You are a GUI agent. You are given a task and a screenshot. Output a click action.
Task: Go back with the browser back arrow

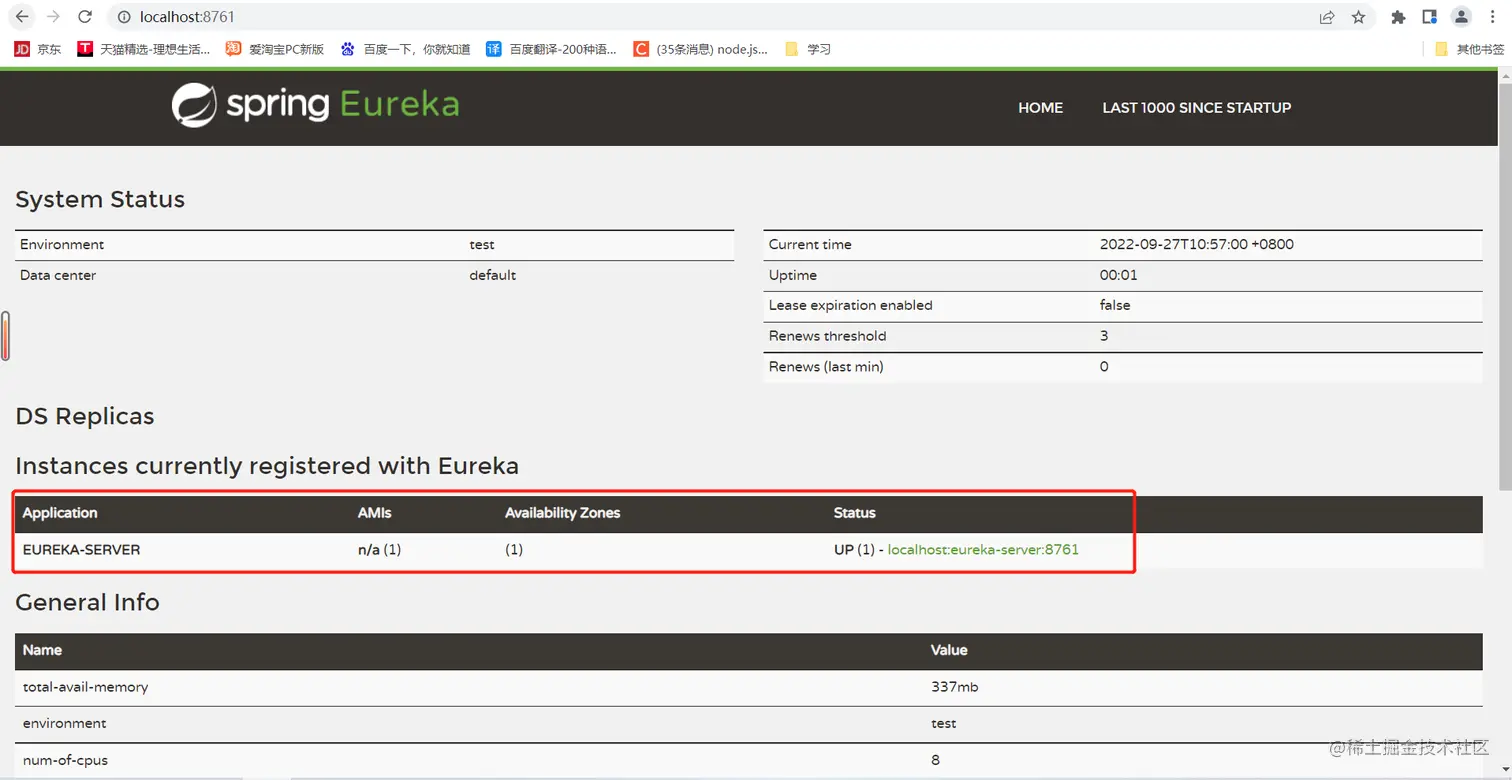pos(22,17)
